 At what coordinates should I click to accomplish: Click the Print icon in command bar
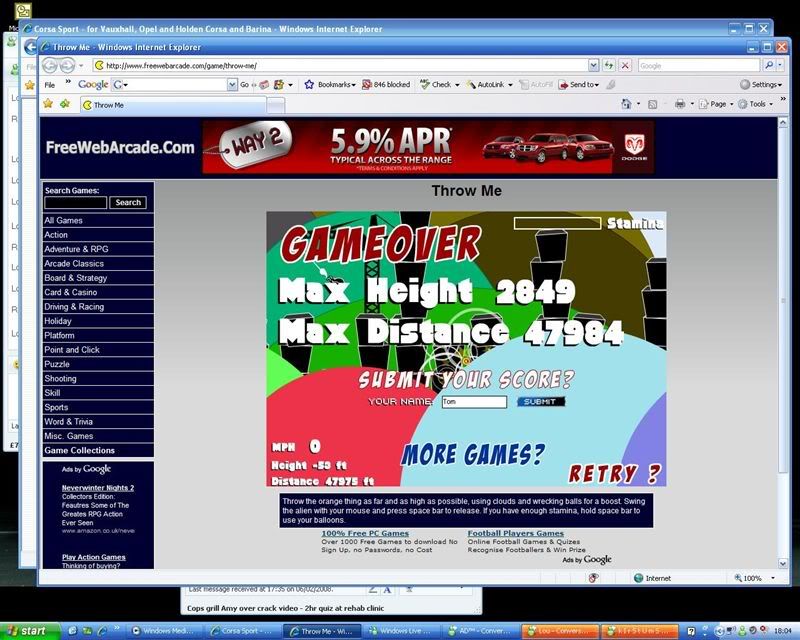(x=680, y=104)
